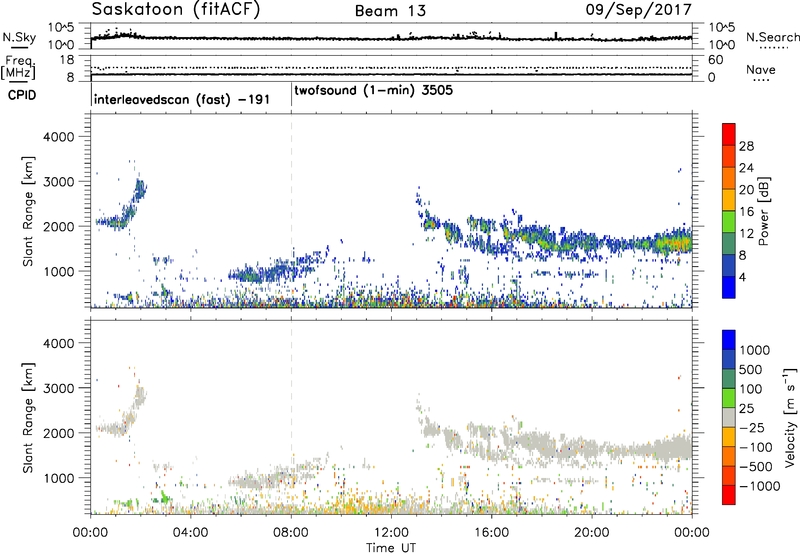Click the '16:00' time axis label
This screenshot has height=554, width=800.
pos(491,532)
